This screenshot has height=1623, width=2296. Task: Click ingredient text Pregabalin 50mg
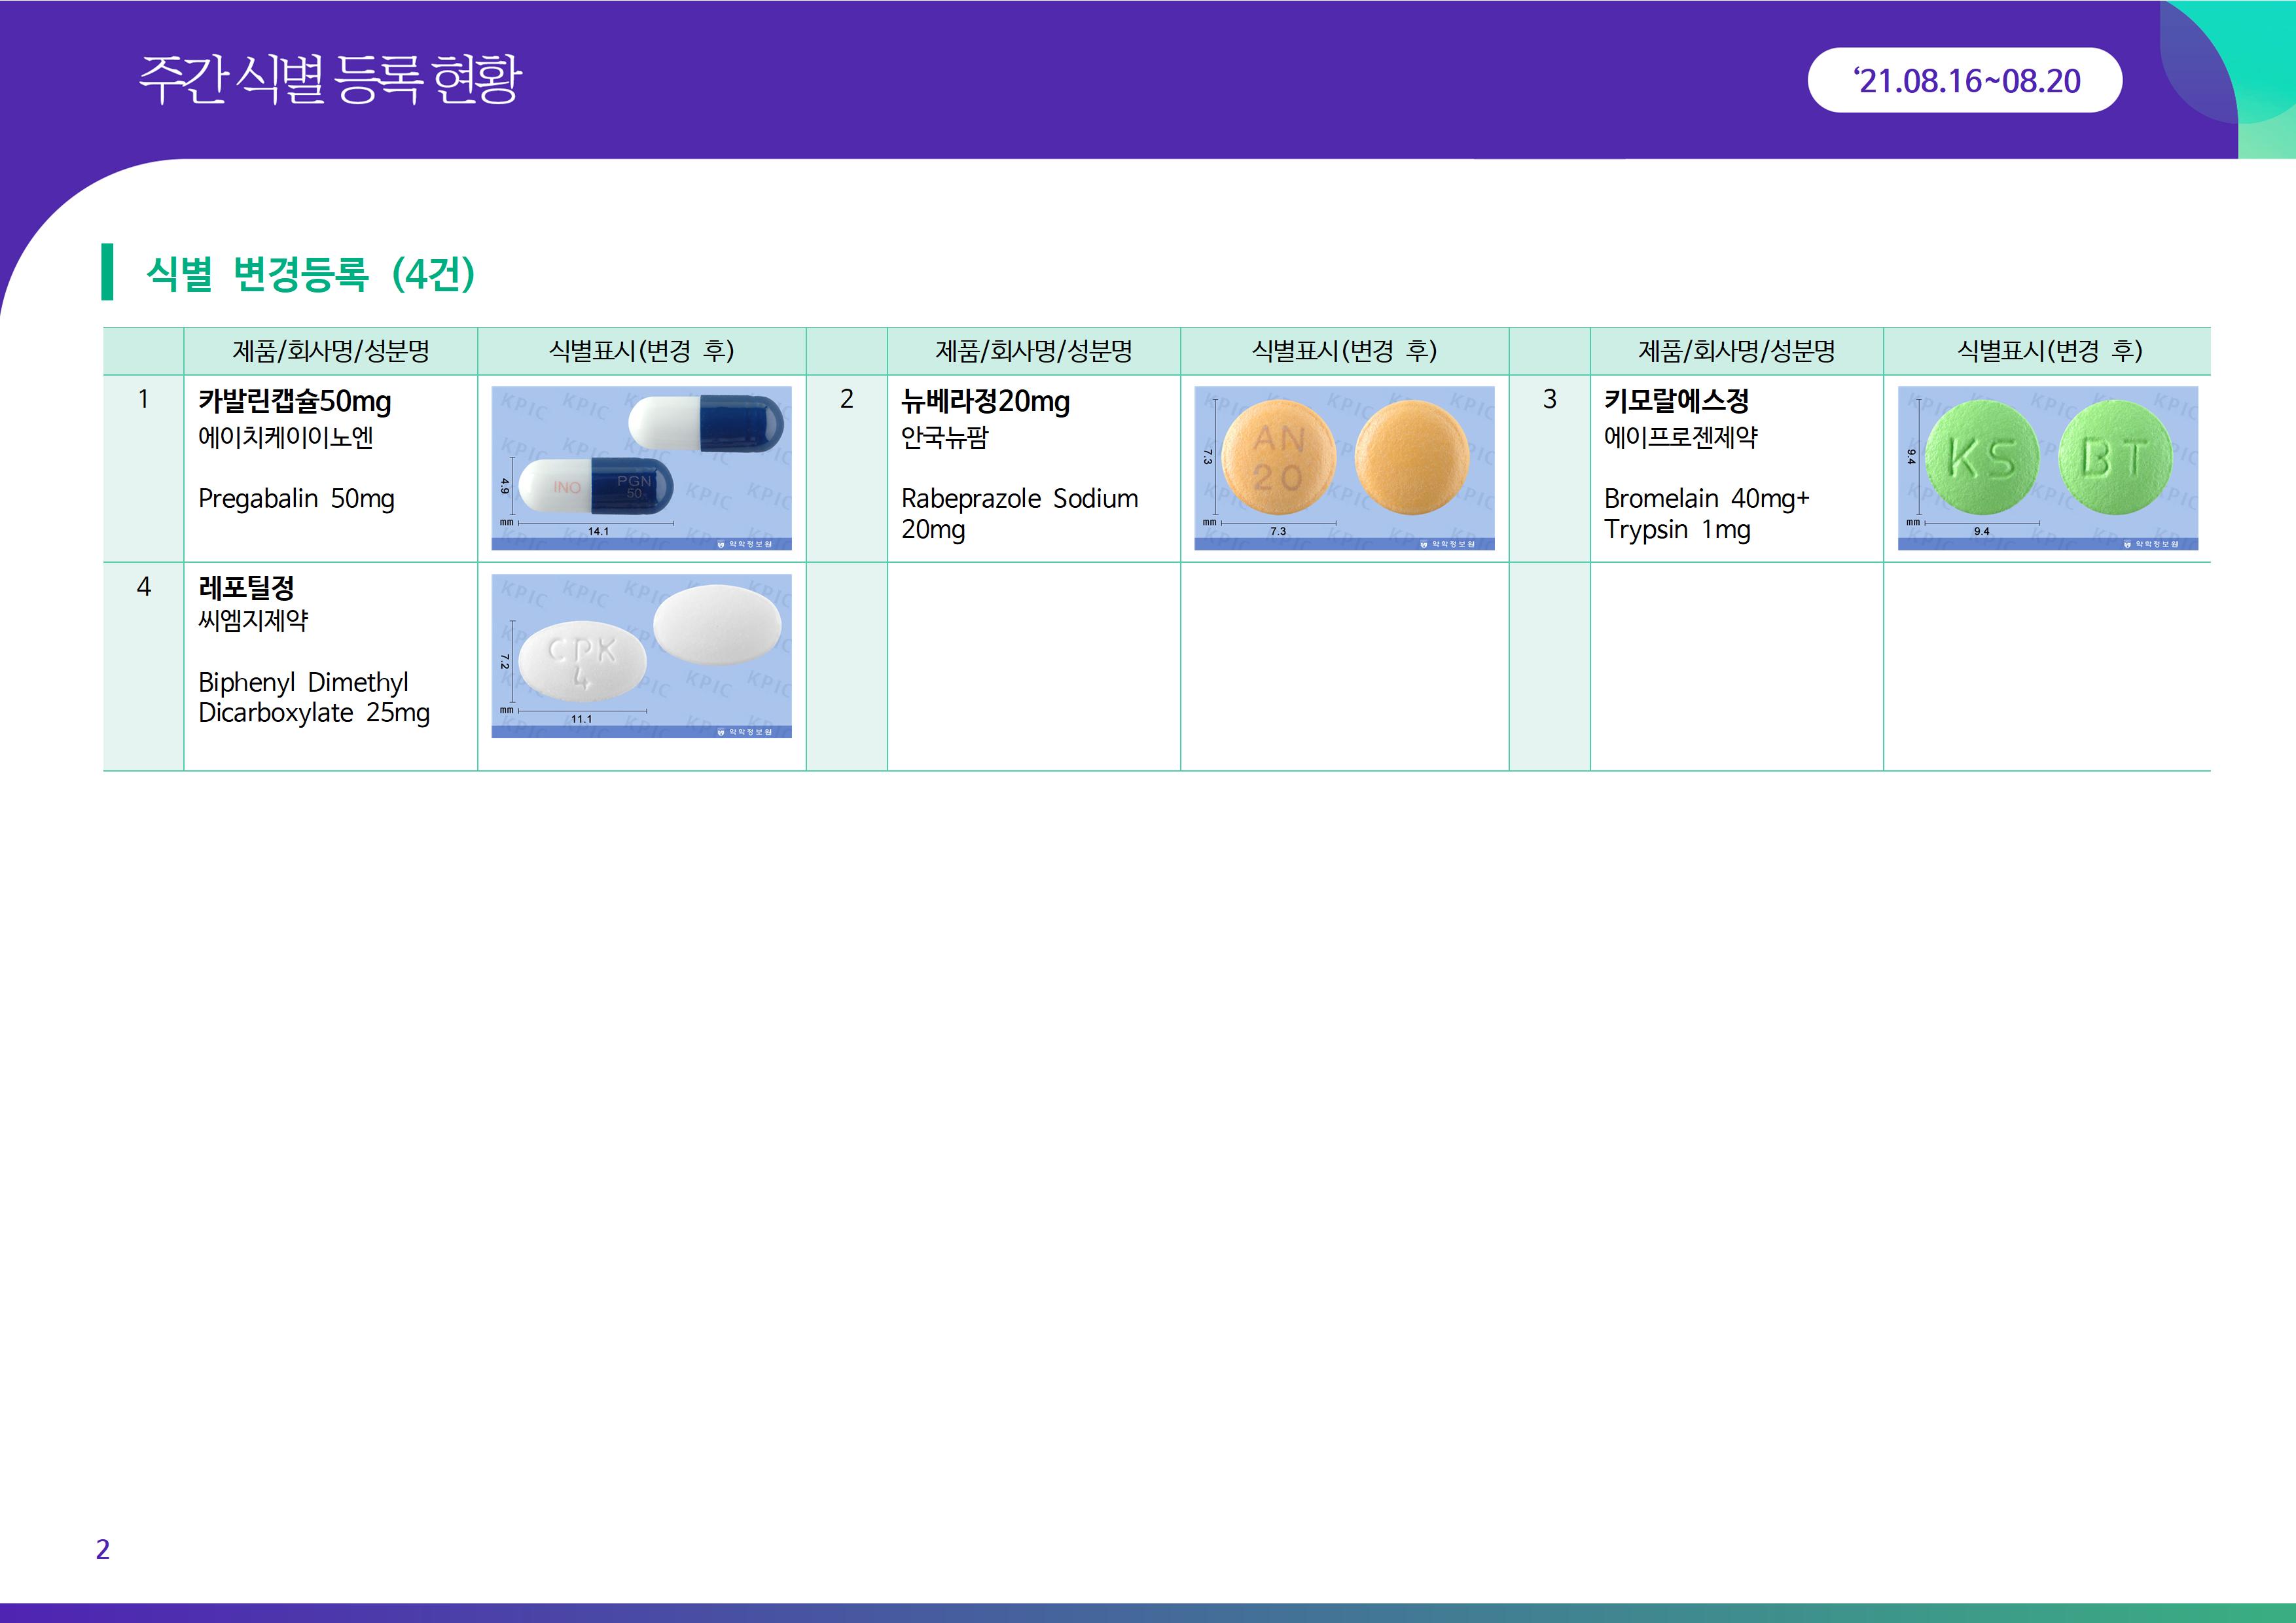point(296,498)
